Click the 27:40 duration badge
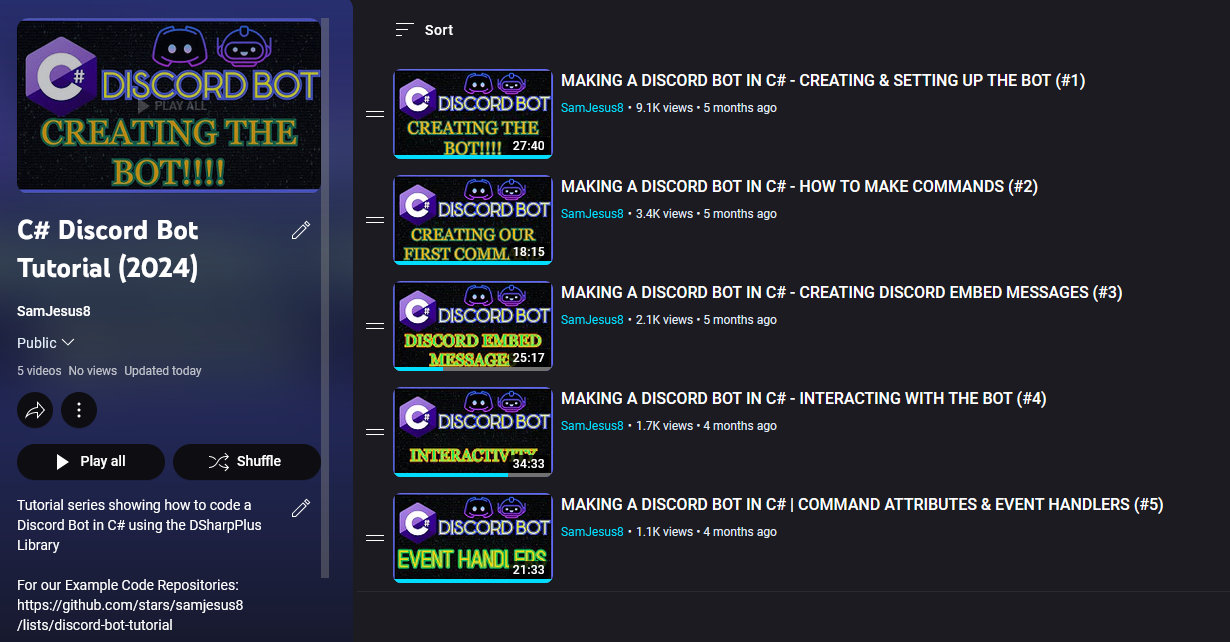This screenshot has height=642, width=1230. click(x=528, y=146)
